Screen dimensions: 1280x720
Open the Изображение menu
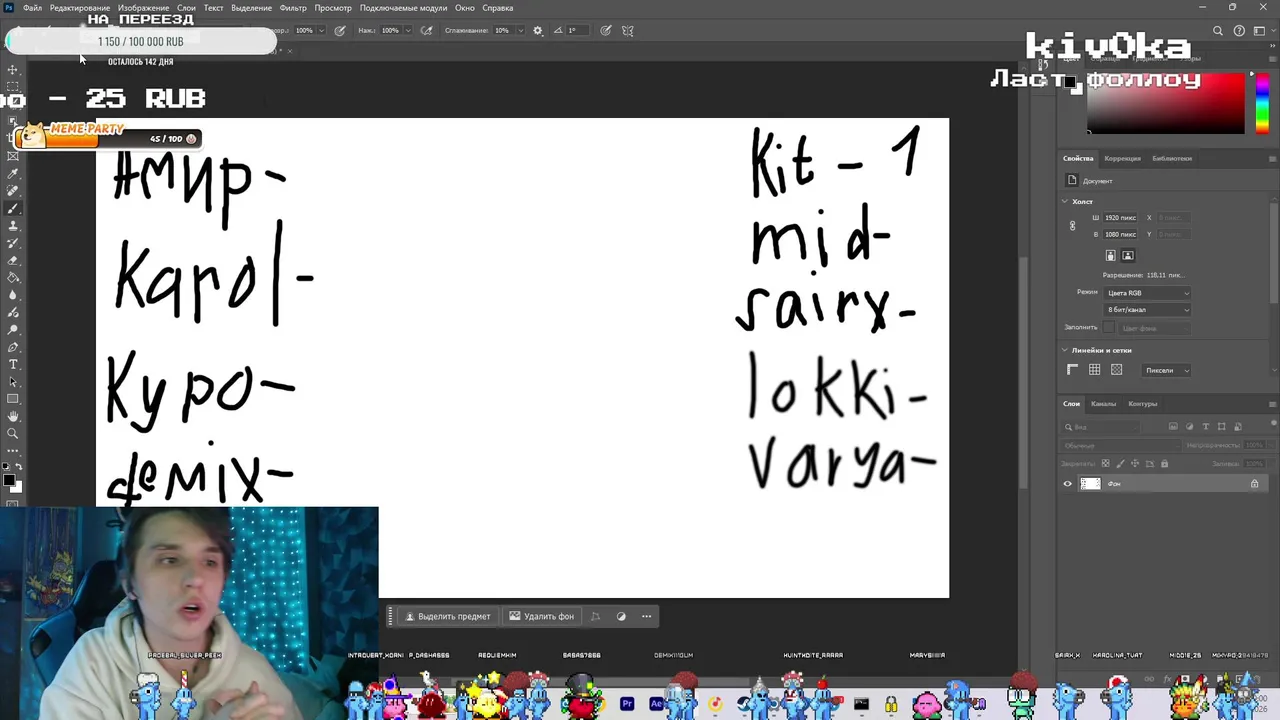(143, 8)
